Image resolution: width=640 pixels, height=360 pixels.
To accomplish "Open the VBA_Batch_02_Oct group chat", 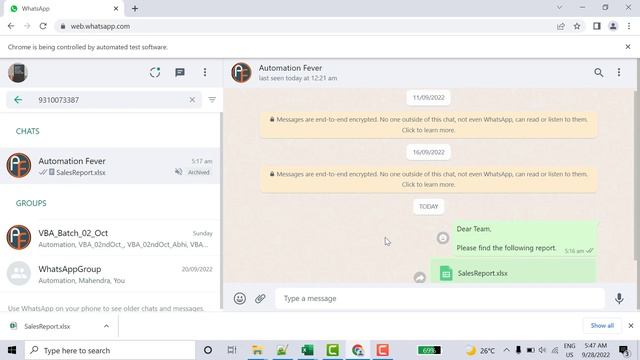I will click(x=110, y=238).
